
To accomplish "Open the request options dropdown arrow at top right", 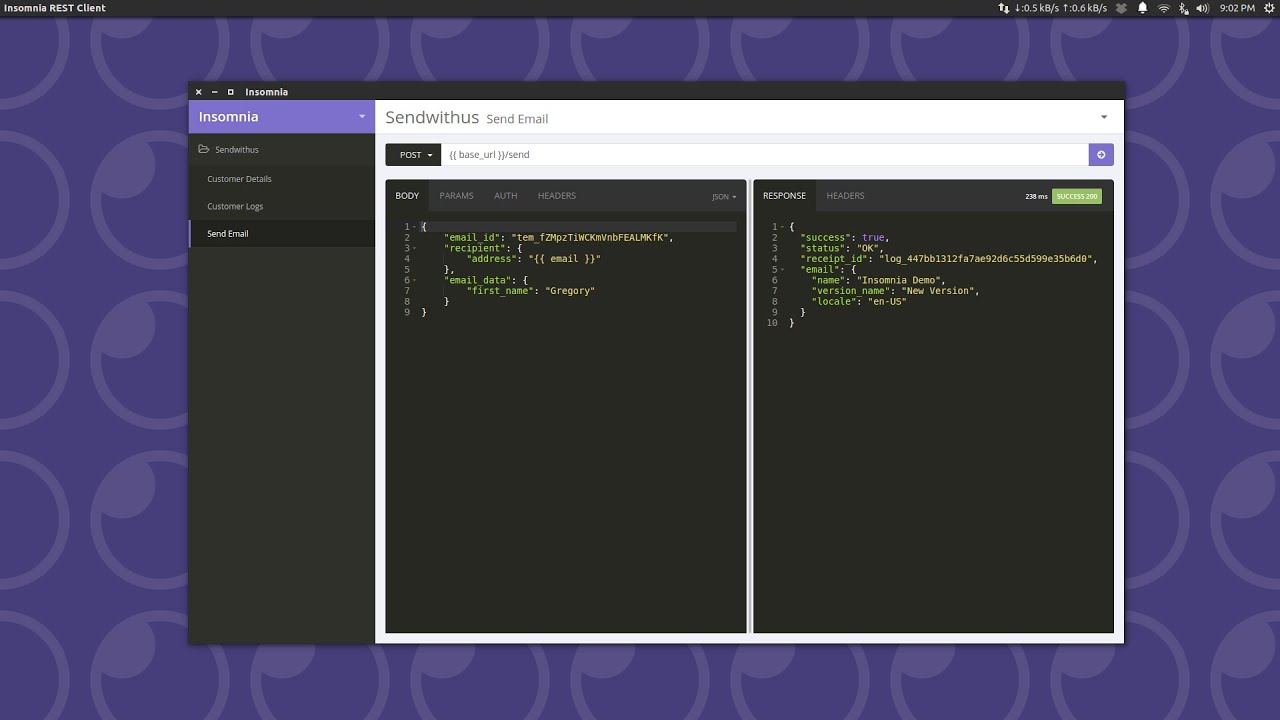I will point(1104,117).
